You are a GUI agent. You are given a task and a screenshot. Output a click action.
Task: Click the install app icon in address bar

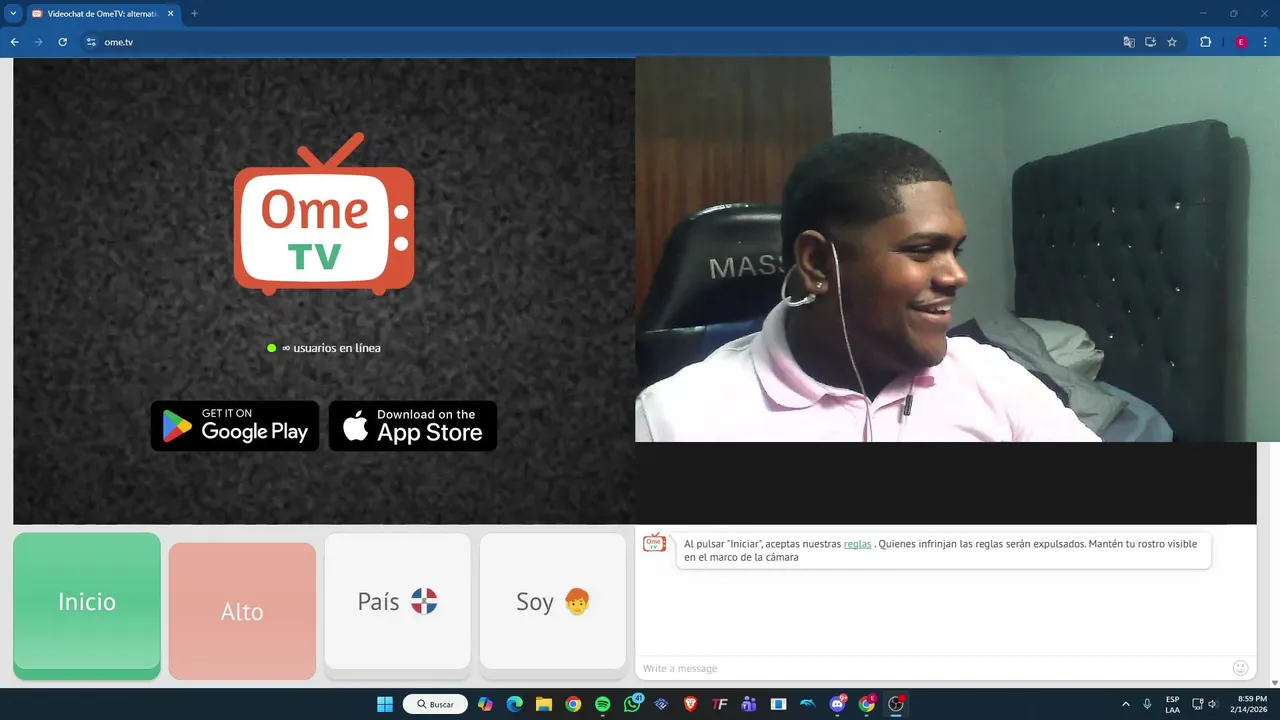pos(1151,42)
